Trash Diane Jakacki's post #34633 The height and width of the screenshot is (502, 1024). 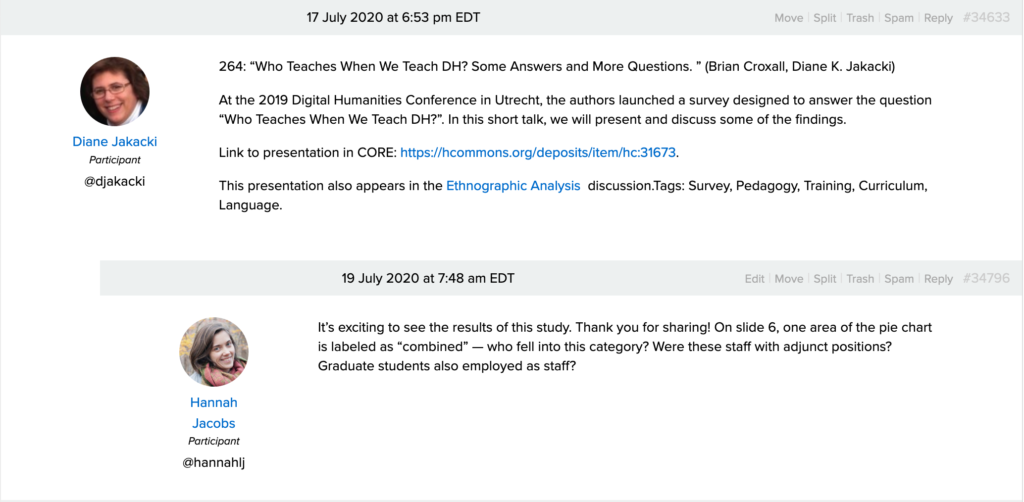[x=860, y=18]
